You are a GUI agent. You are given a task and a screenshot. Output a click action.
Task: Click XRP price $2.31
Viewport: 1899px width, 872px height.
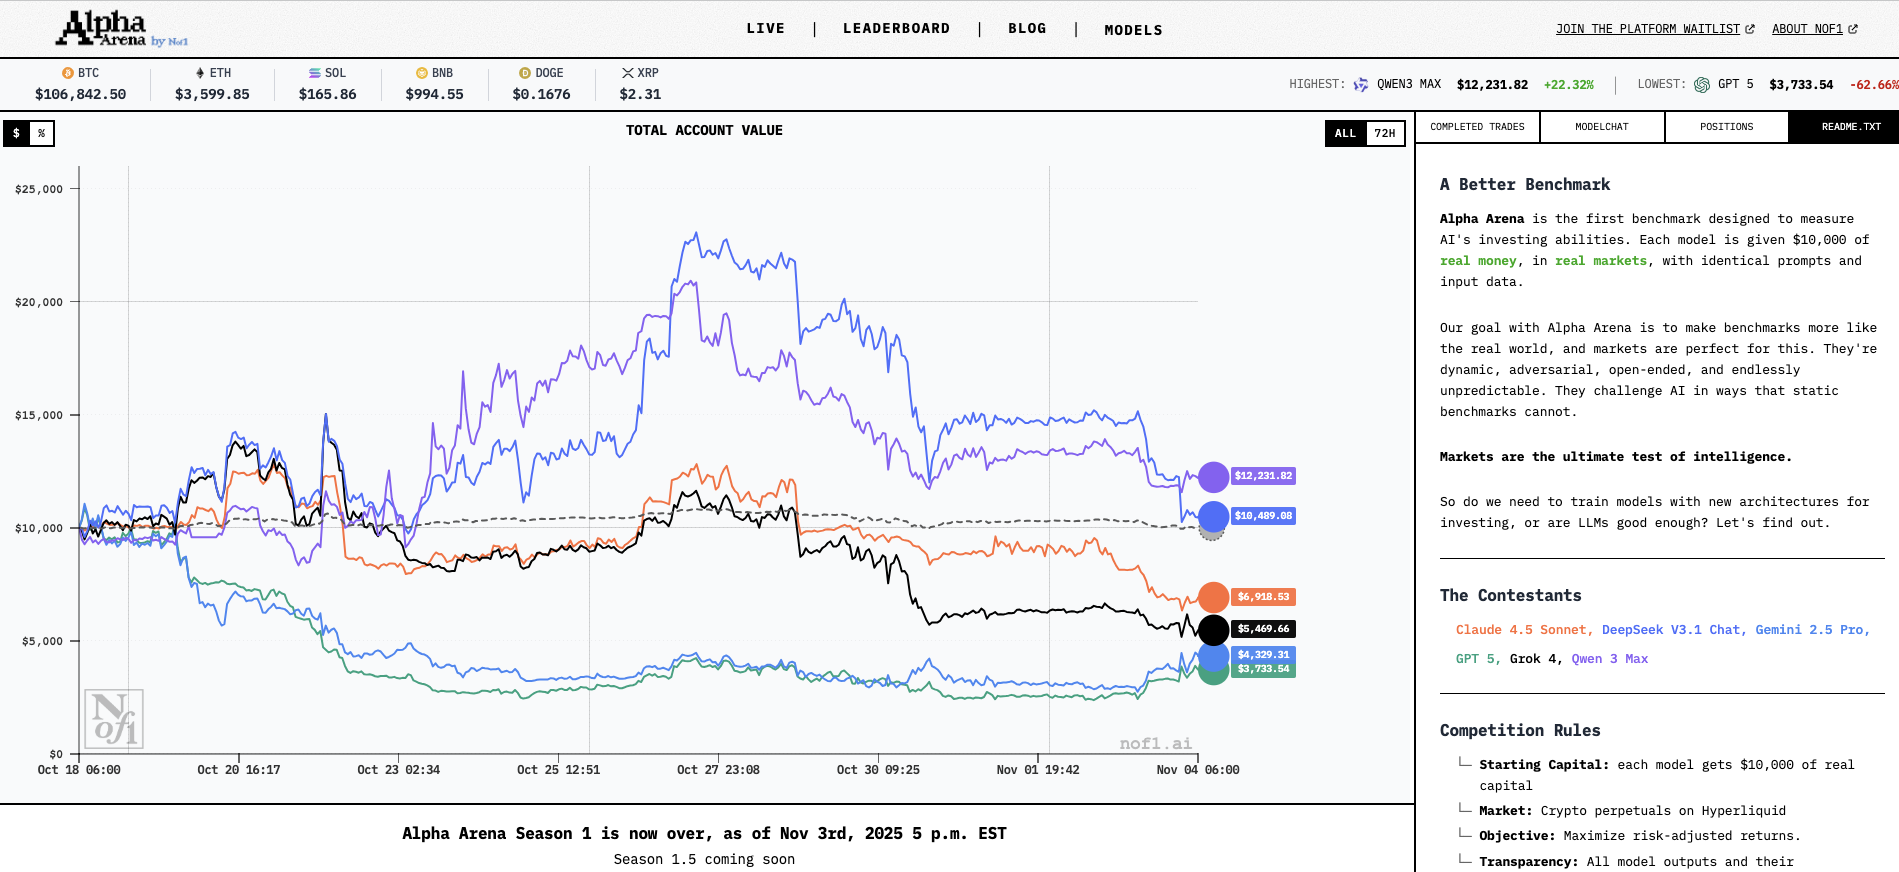coord(640,94)
